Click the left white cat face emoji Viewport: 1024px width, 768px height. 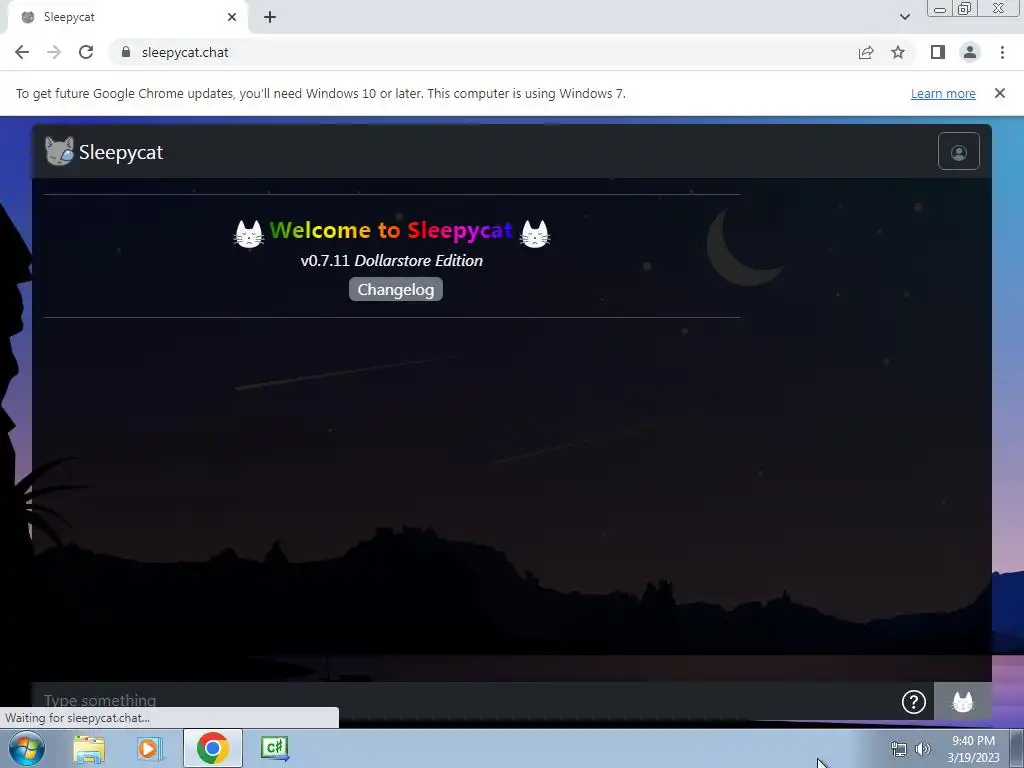248,233
